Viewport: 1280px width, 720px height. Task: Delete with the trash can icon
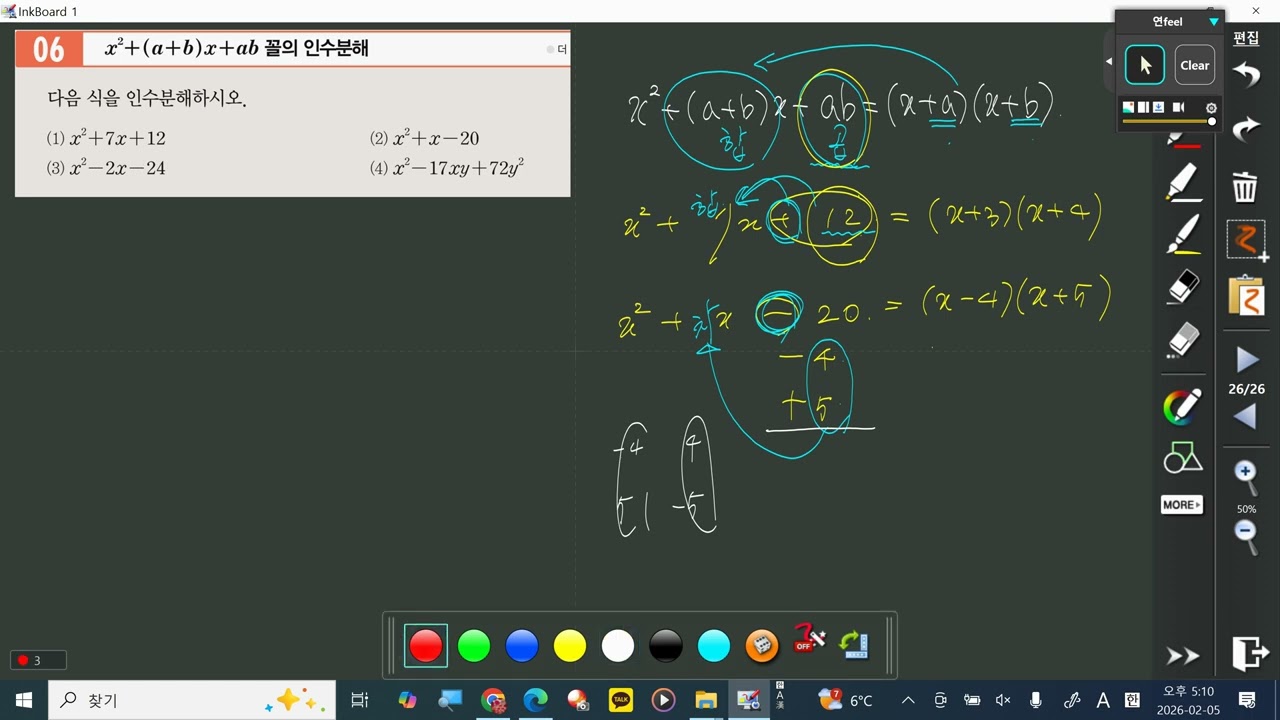pyautogui.click(x=1245, y=186)
